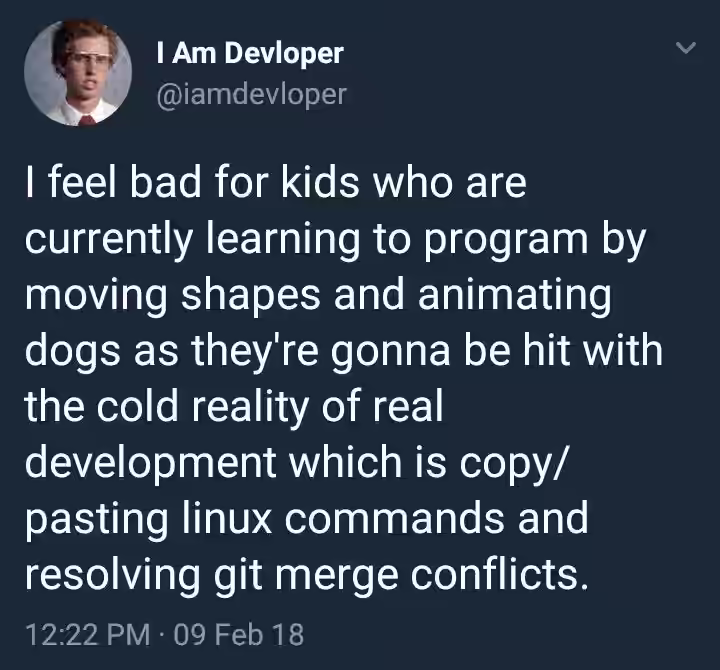Click the word 'linux' in the tweet
This screenshot has height=670, width=720.
[227, 518]
